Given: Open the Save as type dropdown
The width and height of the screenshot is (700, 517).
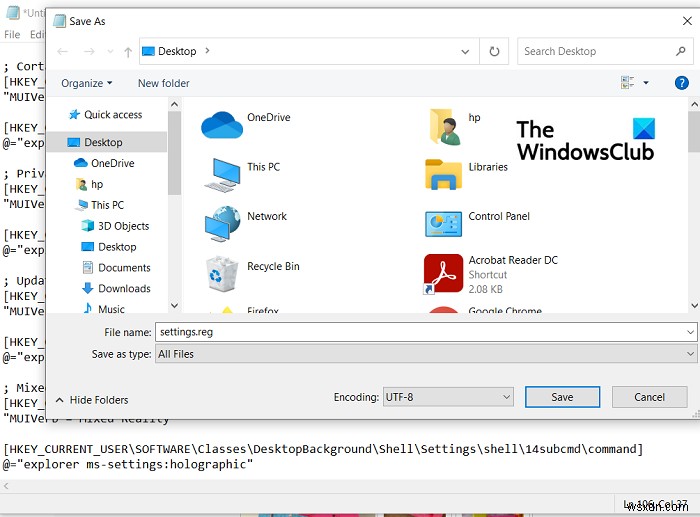Looking at the screenshot, I should 426,354.
